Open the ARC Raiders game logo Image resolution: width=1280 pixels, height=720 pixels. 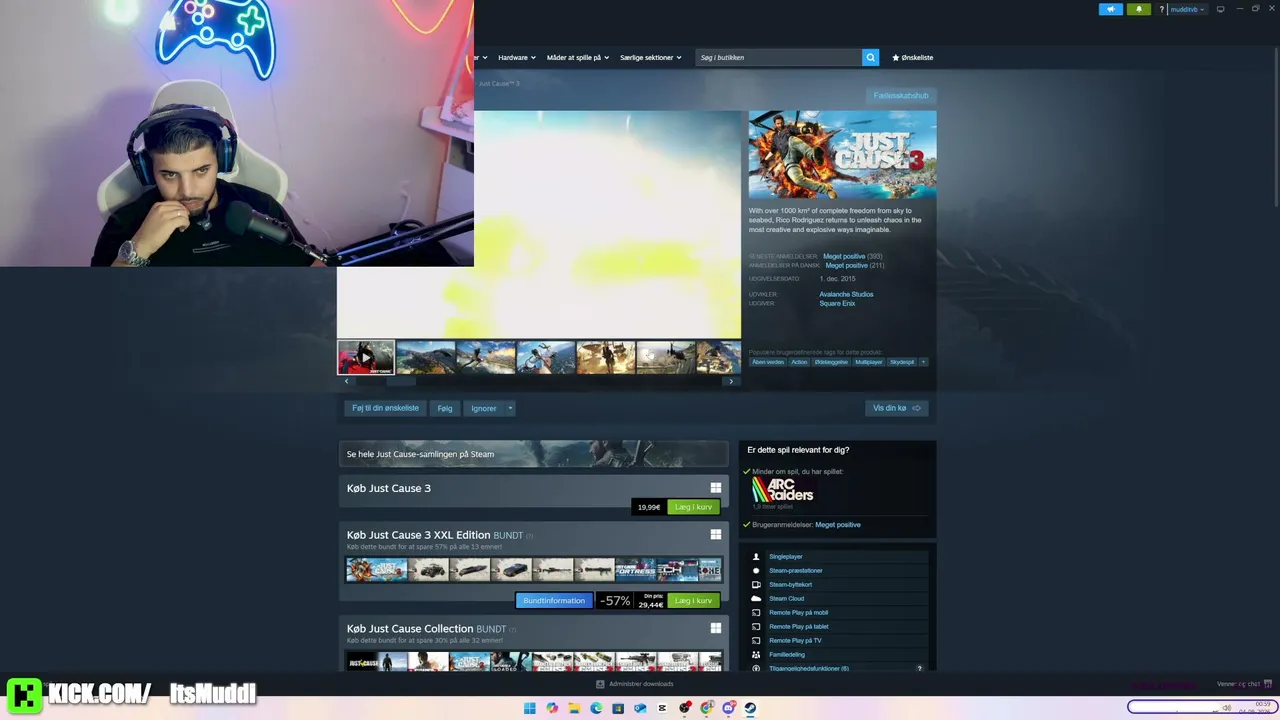(x=783, y=489)
